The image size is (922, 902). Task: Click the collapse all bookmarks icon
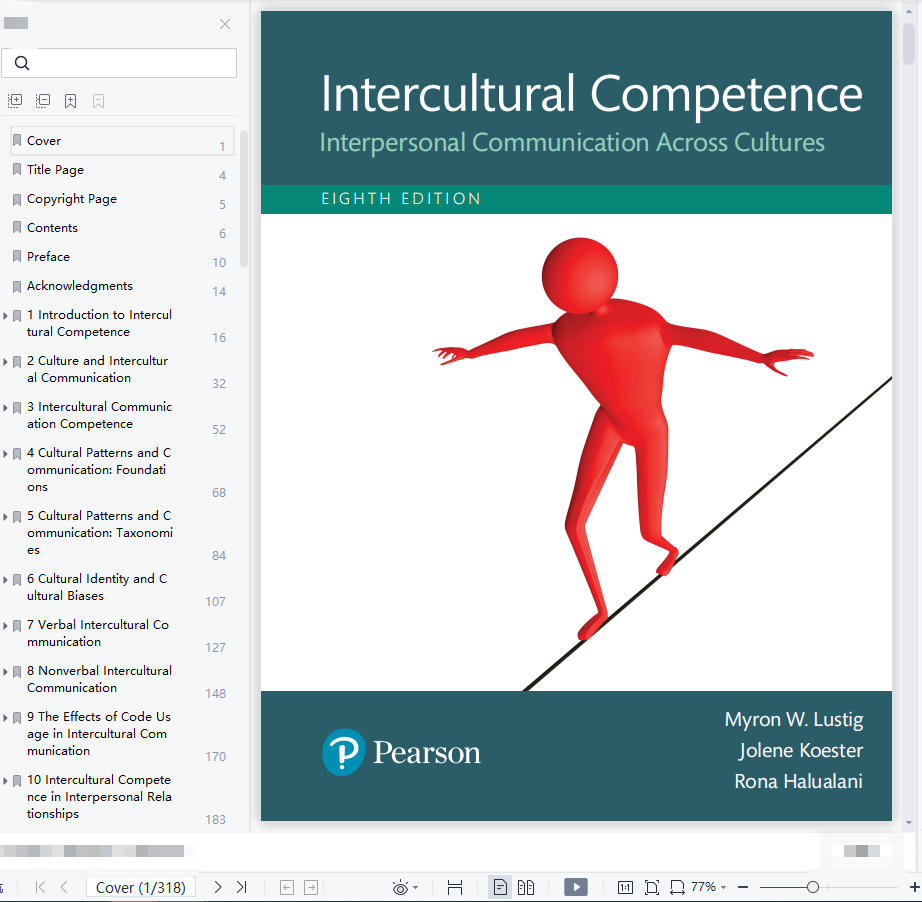click(42, 101)
